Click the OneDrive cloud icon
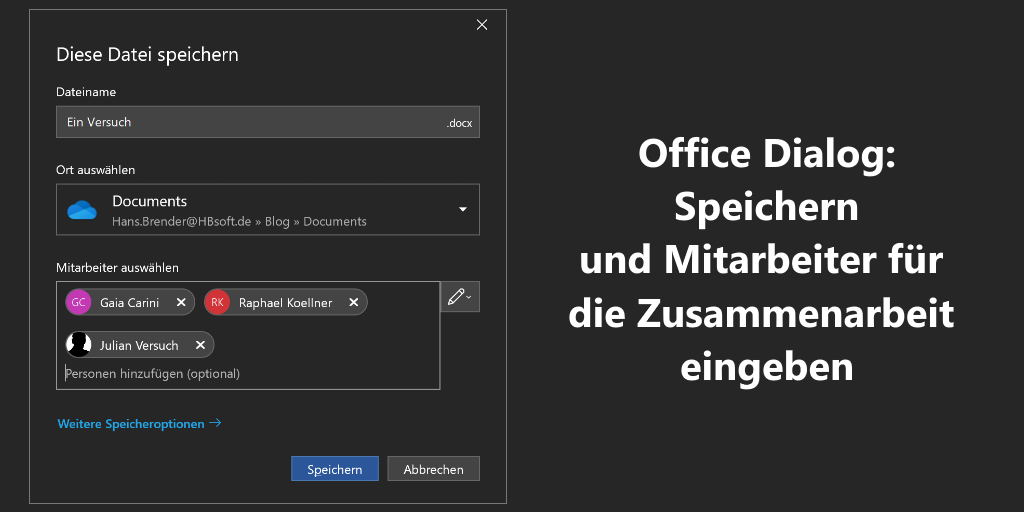1024x512 pixels. pos(81,210)
